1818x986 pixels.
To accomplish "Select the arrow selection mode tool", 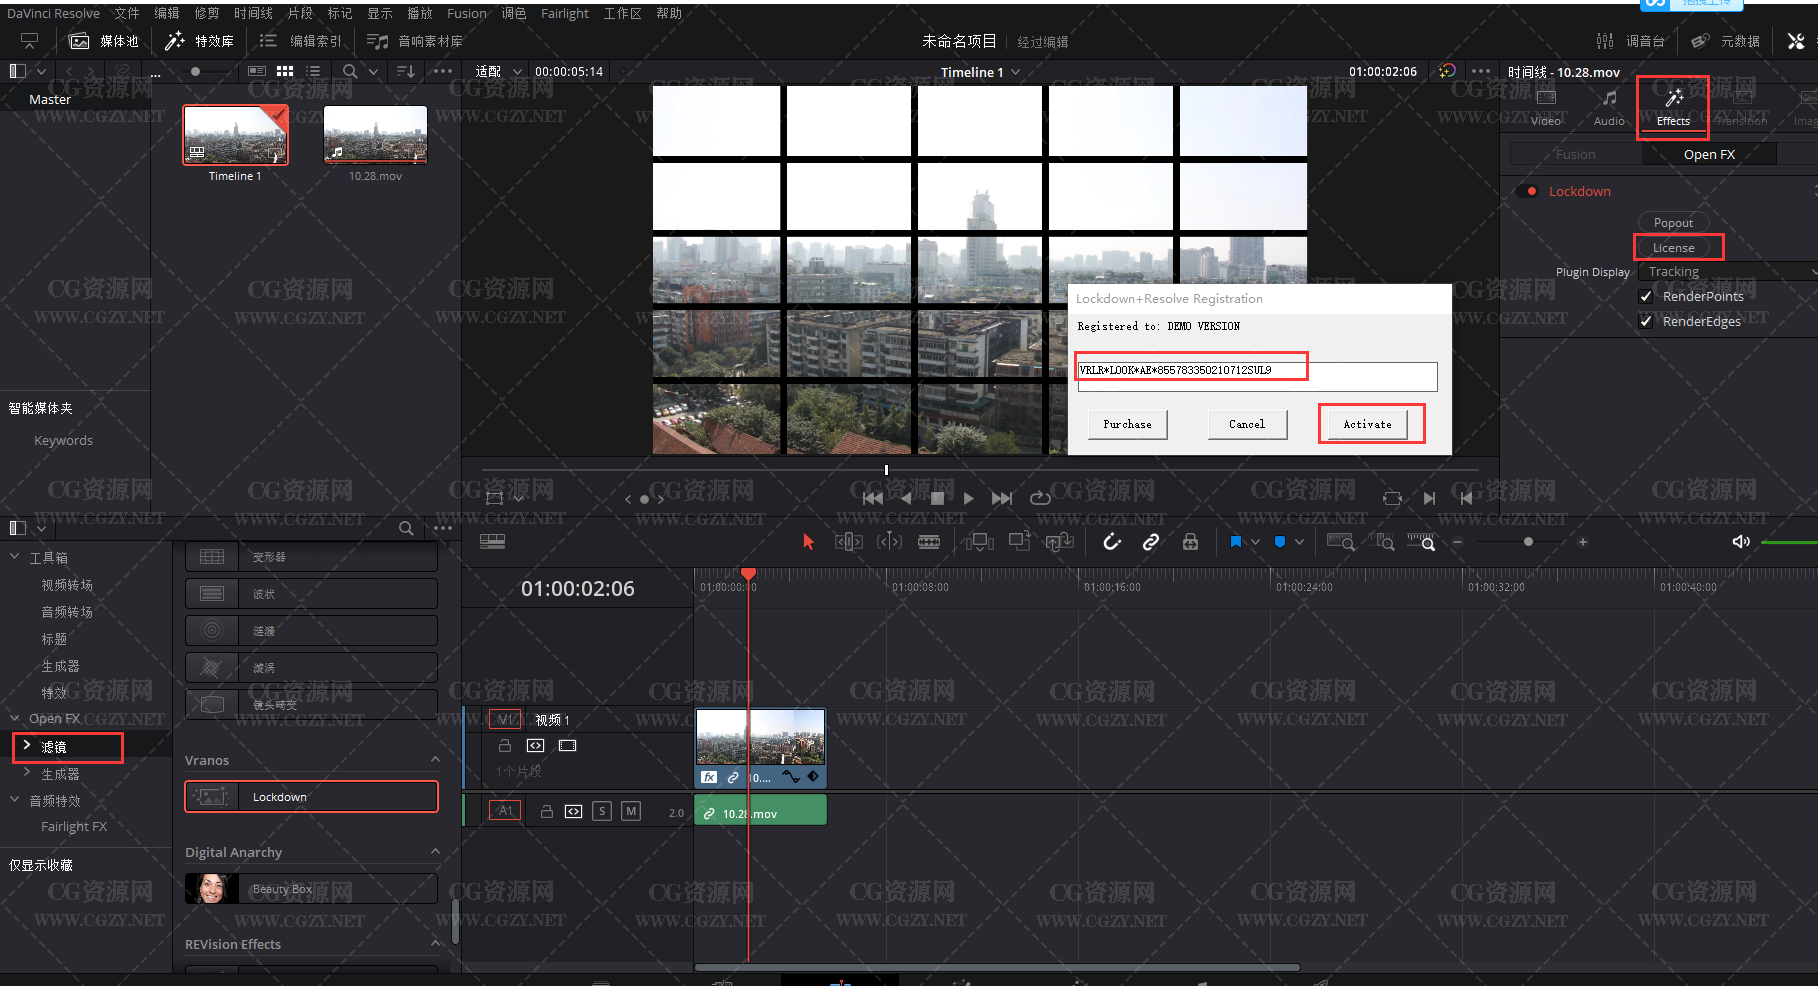I will coord(808,542).
